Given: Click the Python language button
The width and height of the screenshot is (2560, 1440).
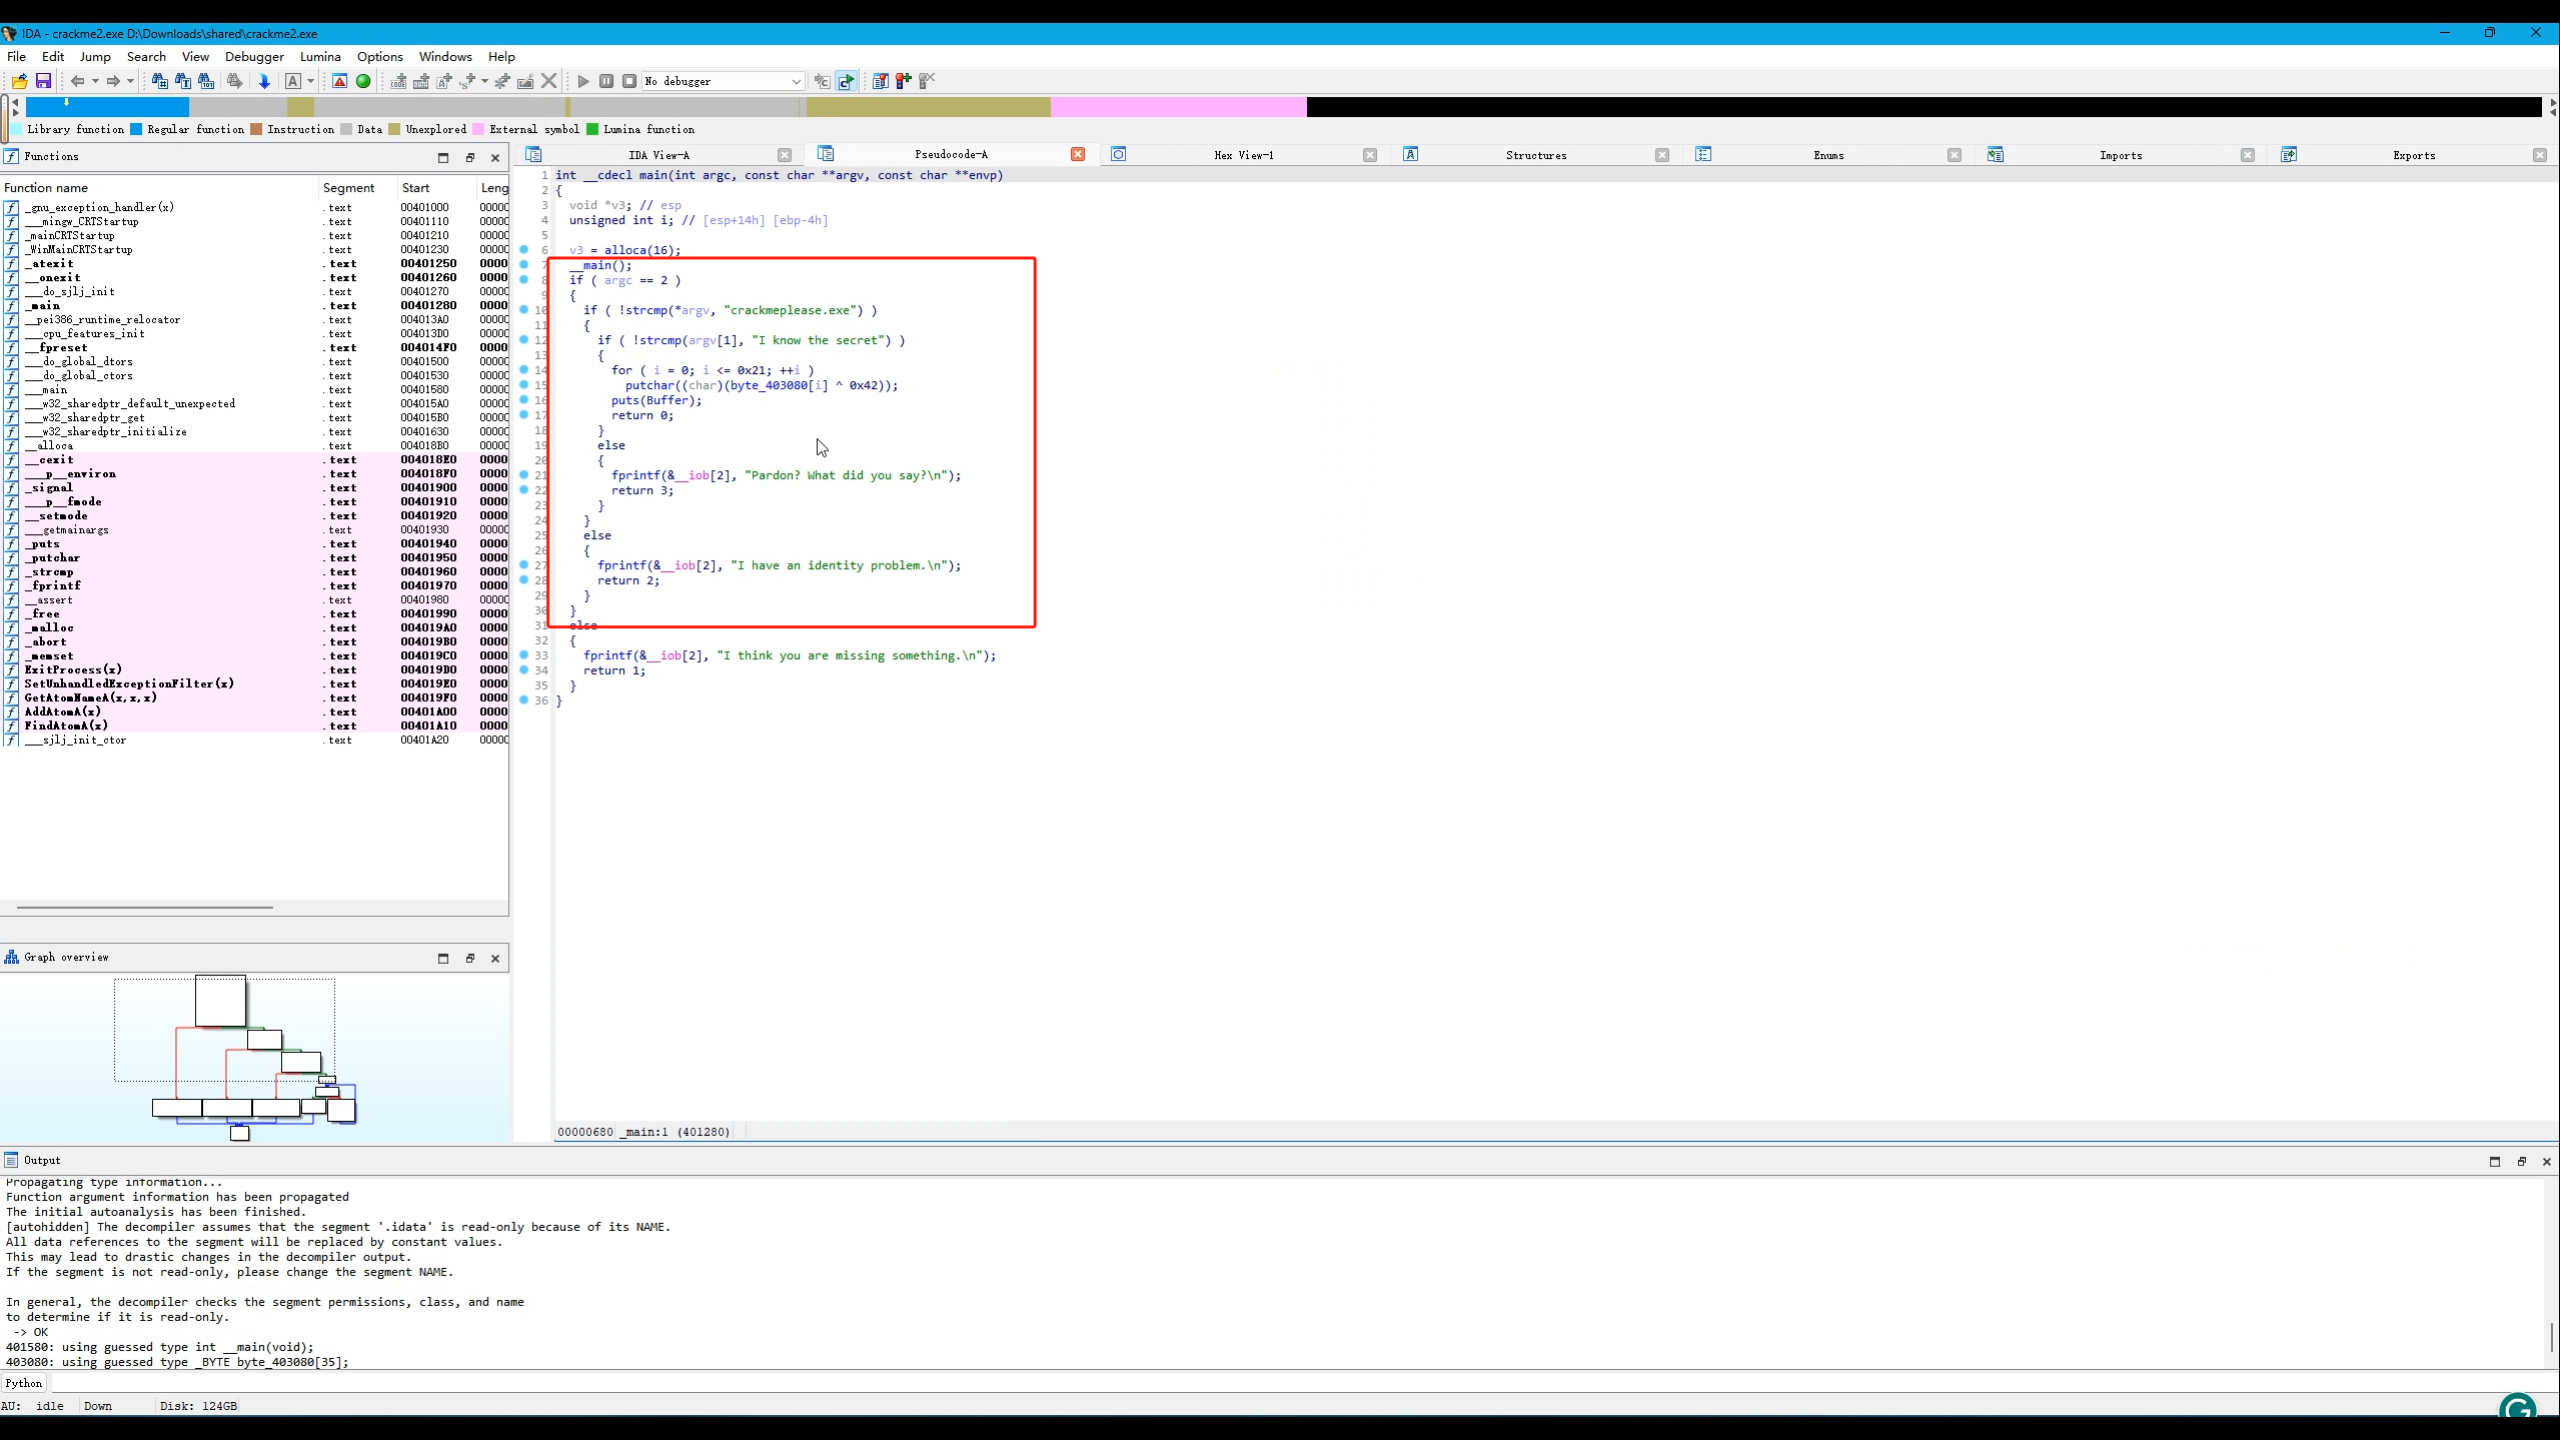Looking at the screenshot, I should (x=24, y=1383).
